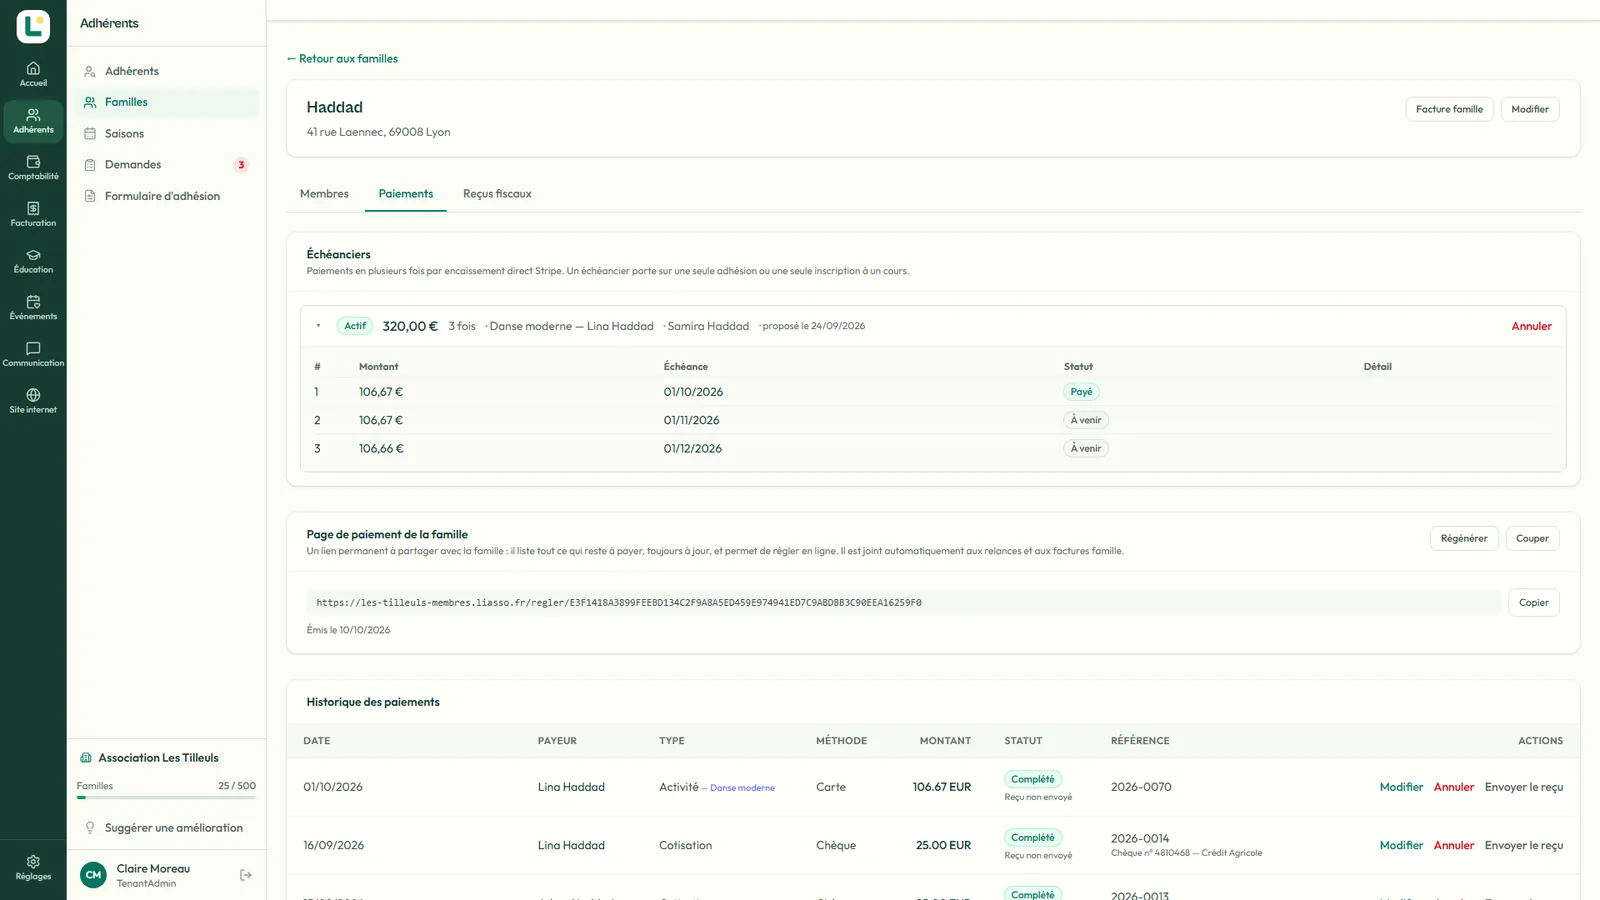Image resolution: width=1600 pixels, height=900 pixels.
Task: Click Annuler for payment 2026-0070
Action: pos(1454,787)
